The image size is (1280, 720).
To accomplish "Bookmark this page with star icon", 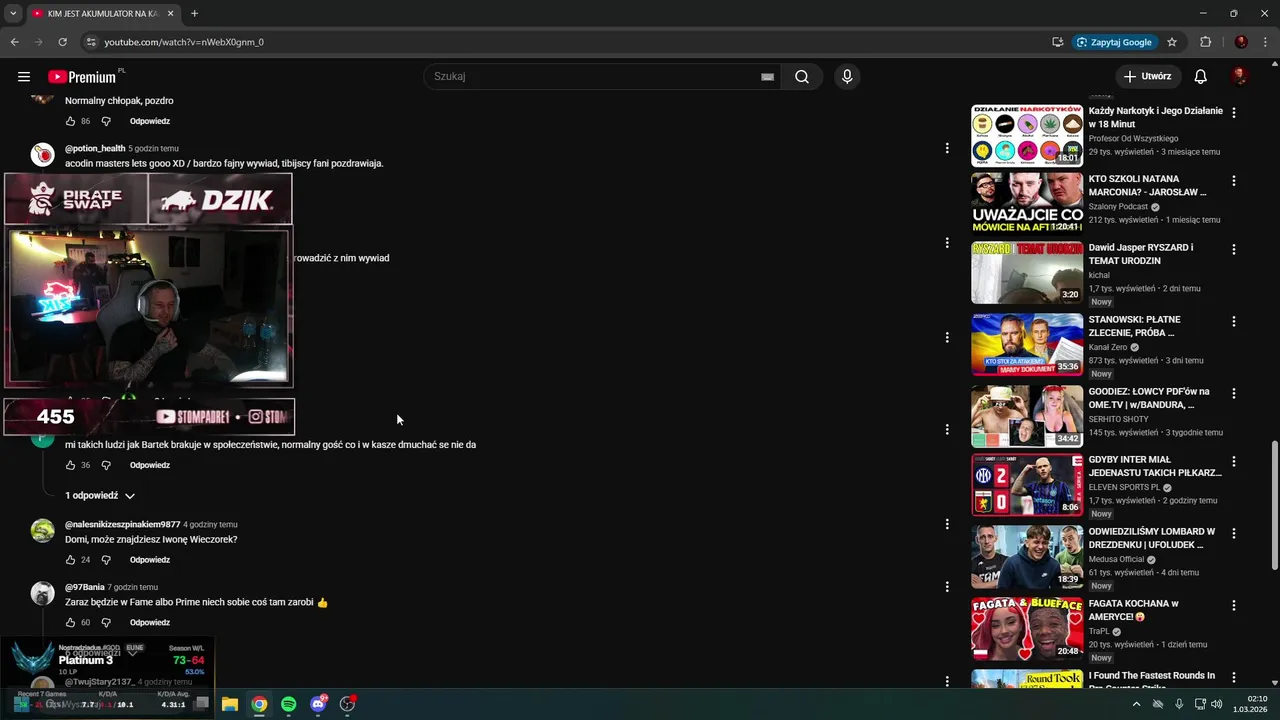I will point(1172,42).
